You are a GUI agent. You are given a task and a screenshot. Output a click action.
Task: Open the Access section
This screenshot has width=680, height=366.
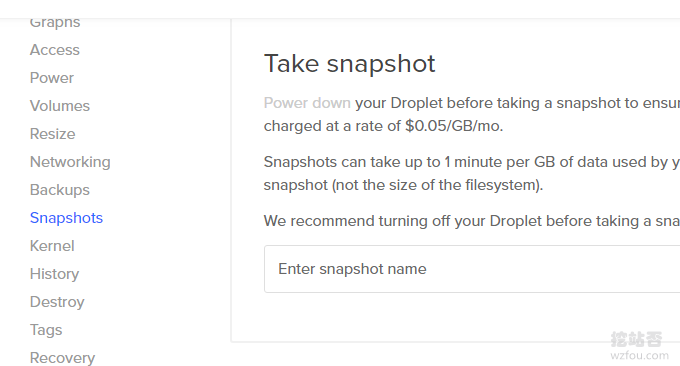coord(55,50)
